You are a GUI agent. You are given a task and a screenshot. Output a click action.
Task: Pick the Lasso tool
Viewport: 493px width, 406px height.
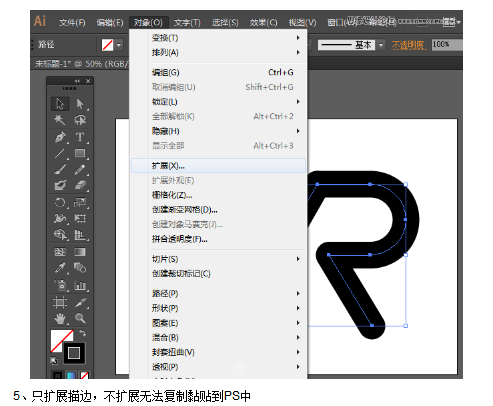(x=80, y=120)
